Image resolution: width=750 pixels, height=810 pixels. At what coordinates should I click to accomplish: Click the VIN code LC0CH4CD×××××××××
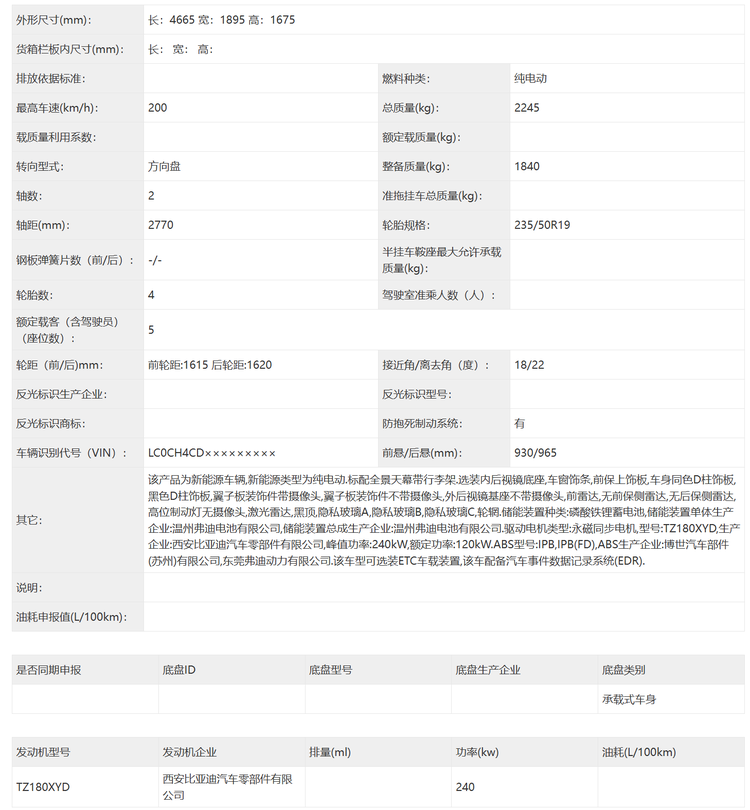(x=211, y=452)
